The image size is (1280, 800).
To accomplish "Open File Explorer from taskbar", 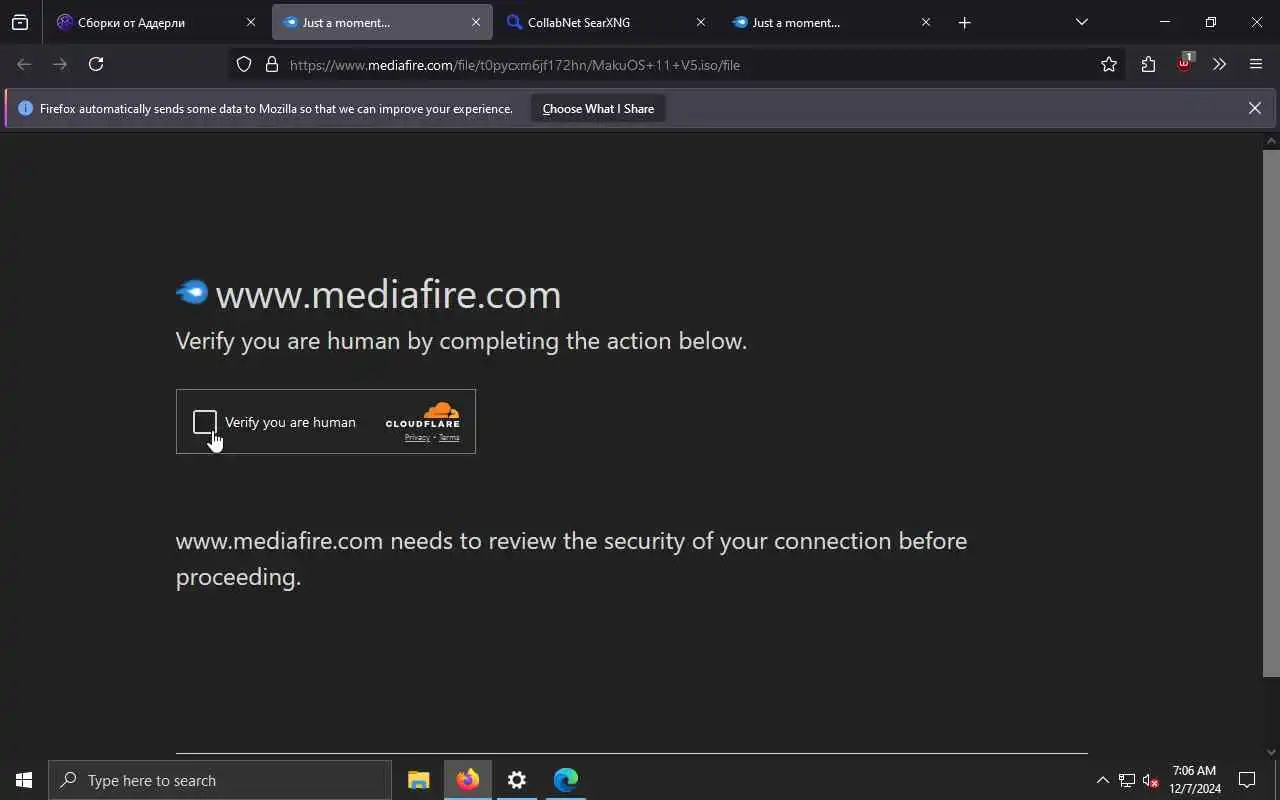I will pos(419,780).
